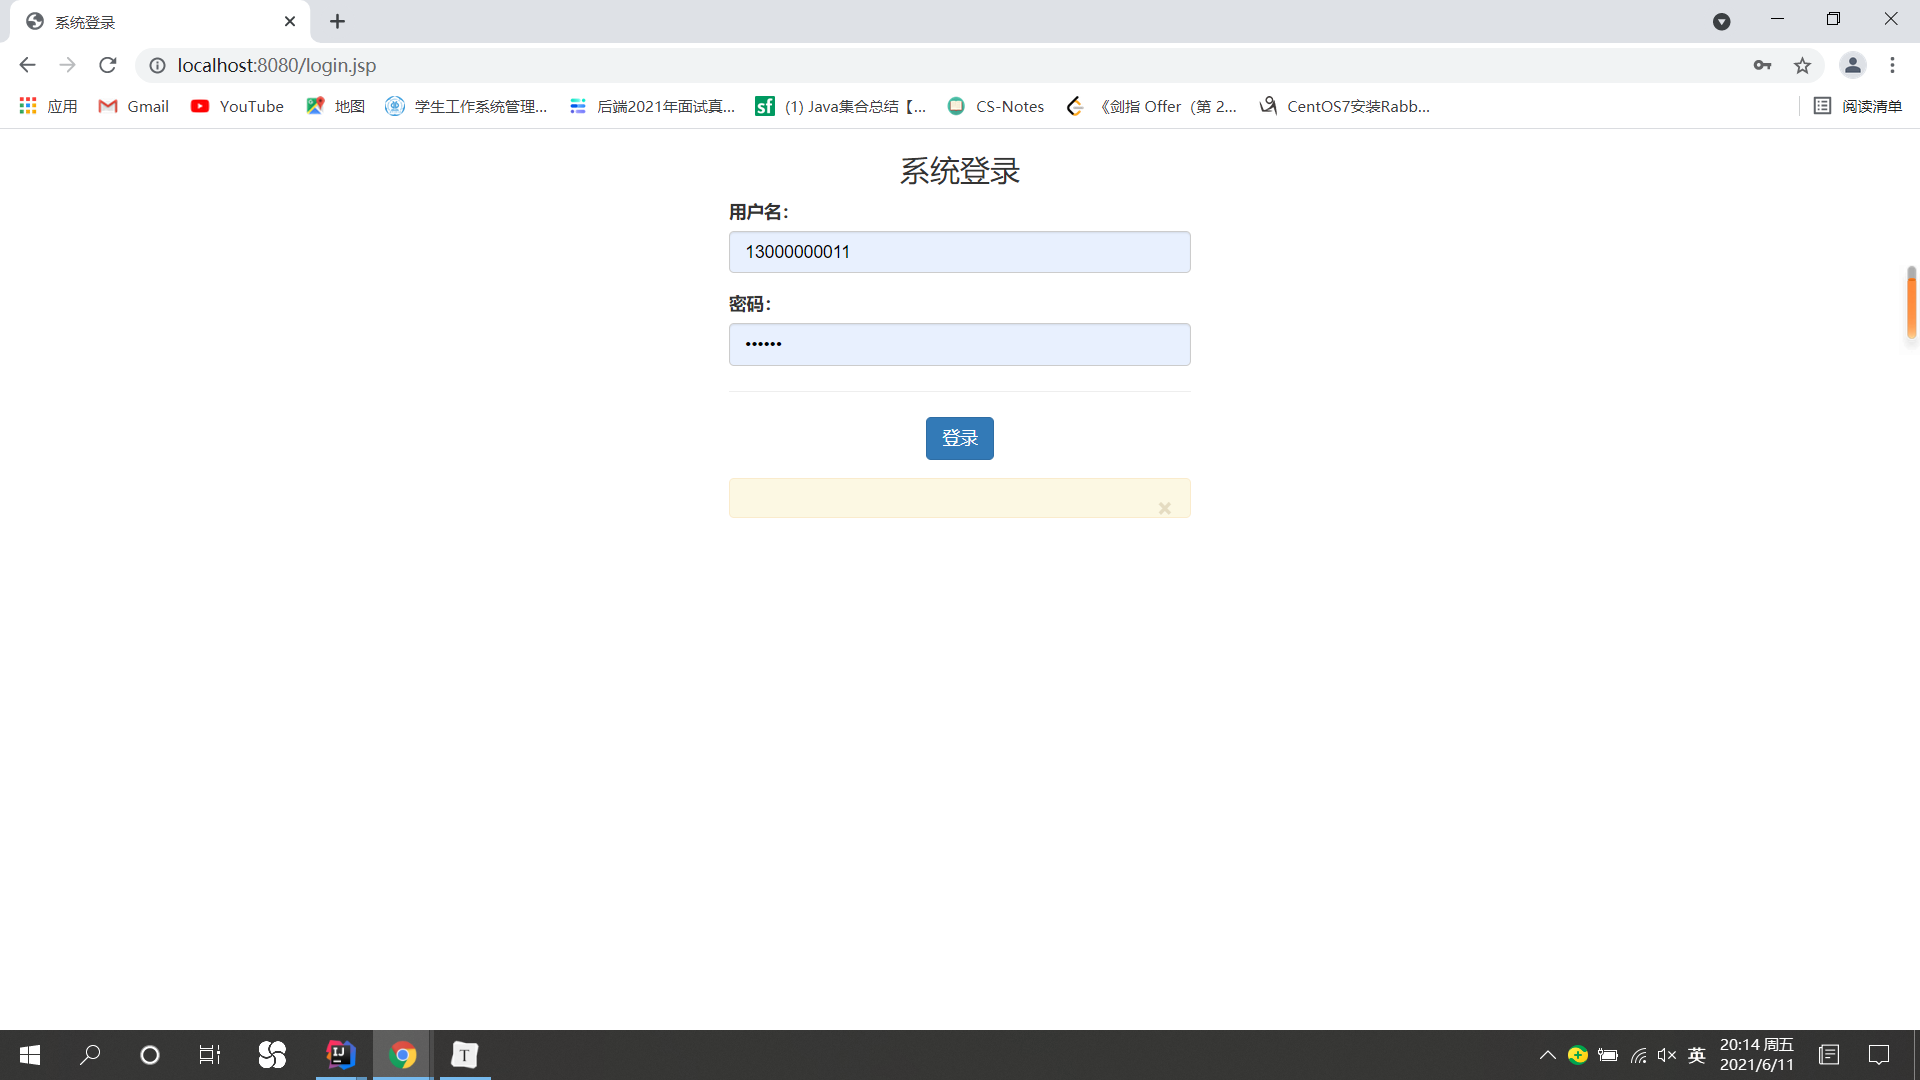The image size is (1920, 1080).
Task: Open the tab search dropdown arrow
Action: (1721, 21)
